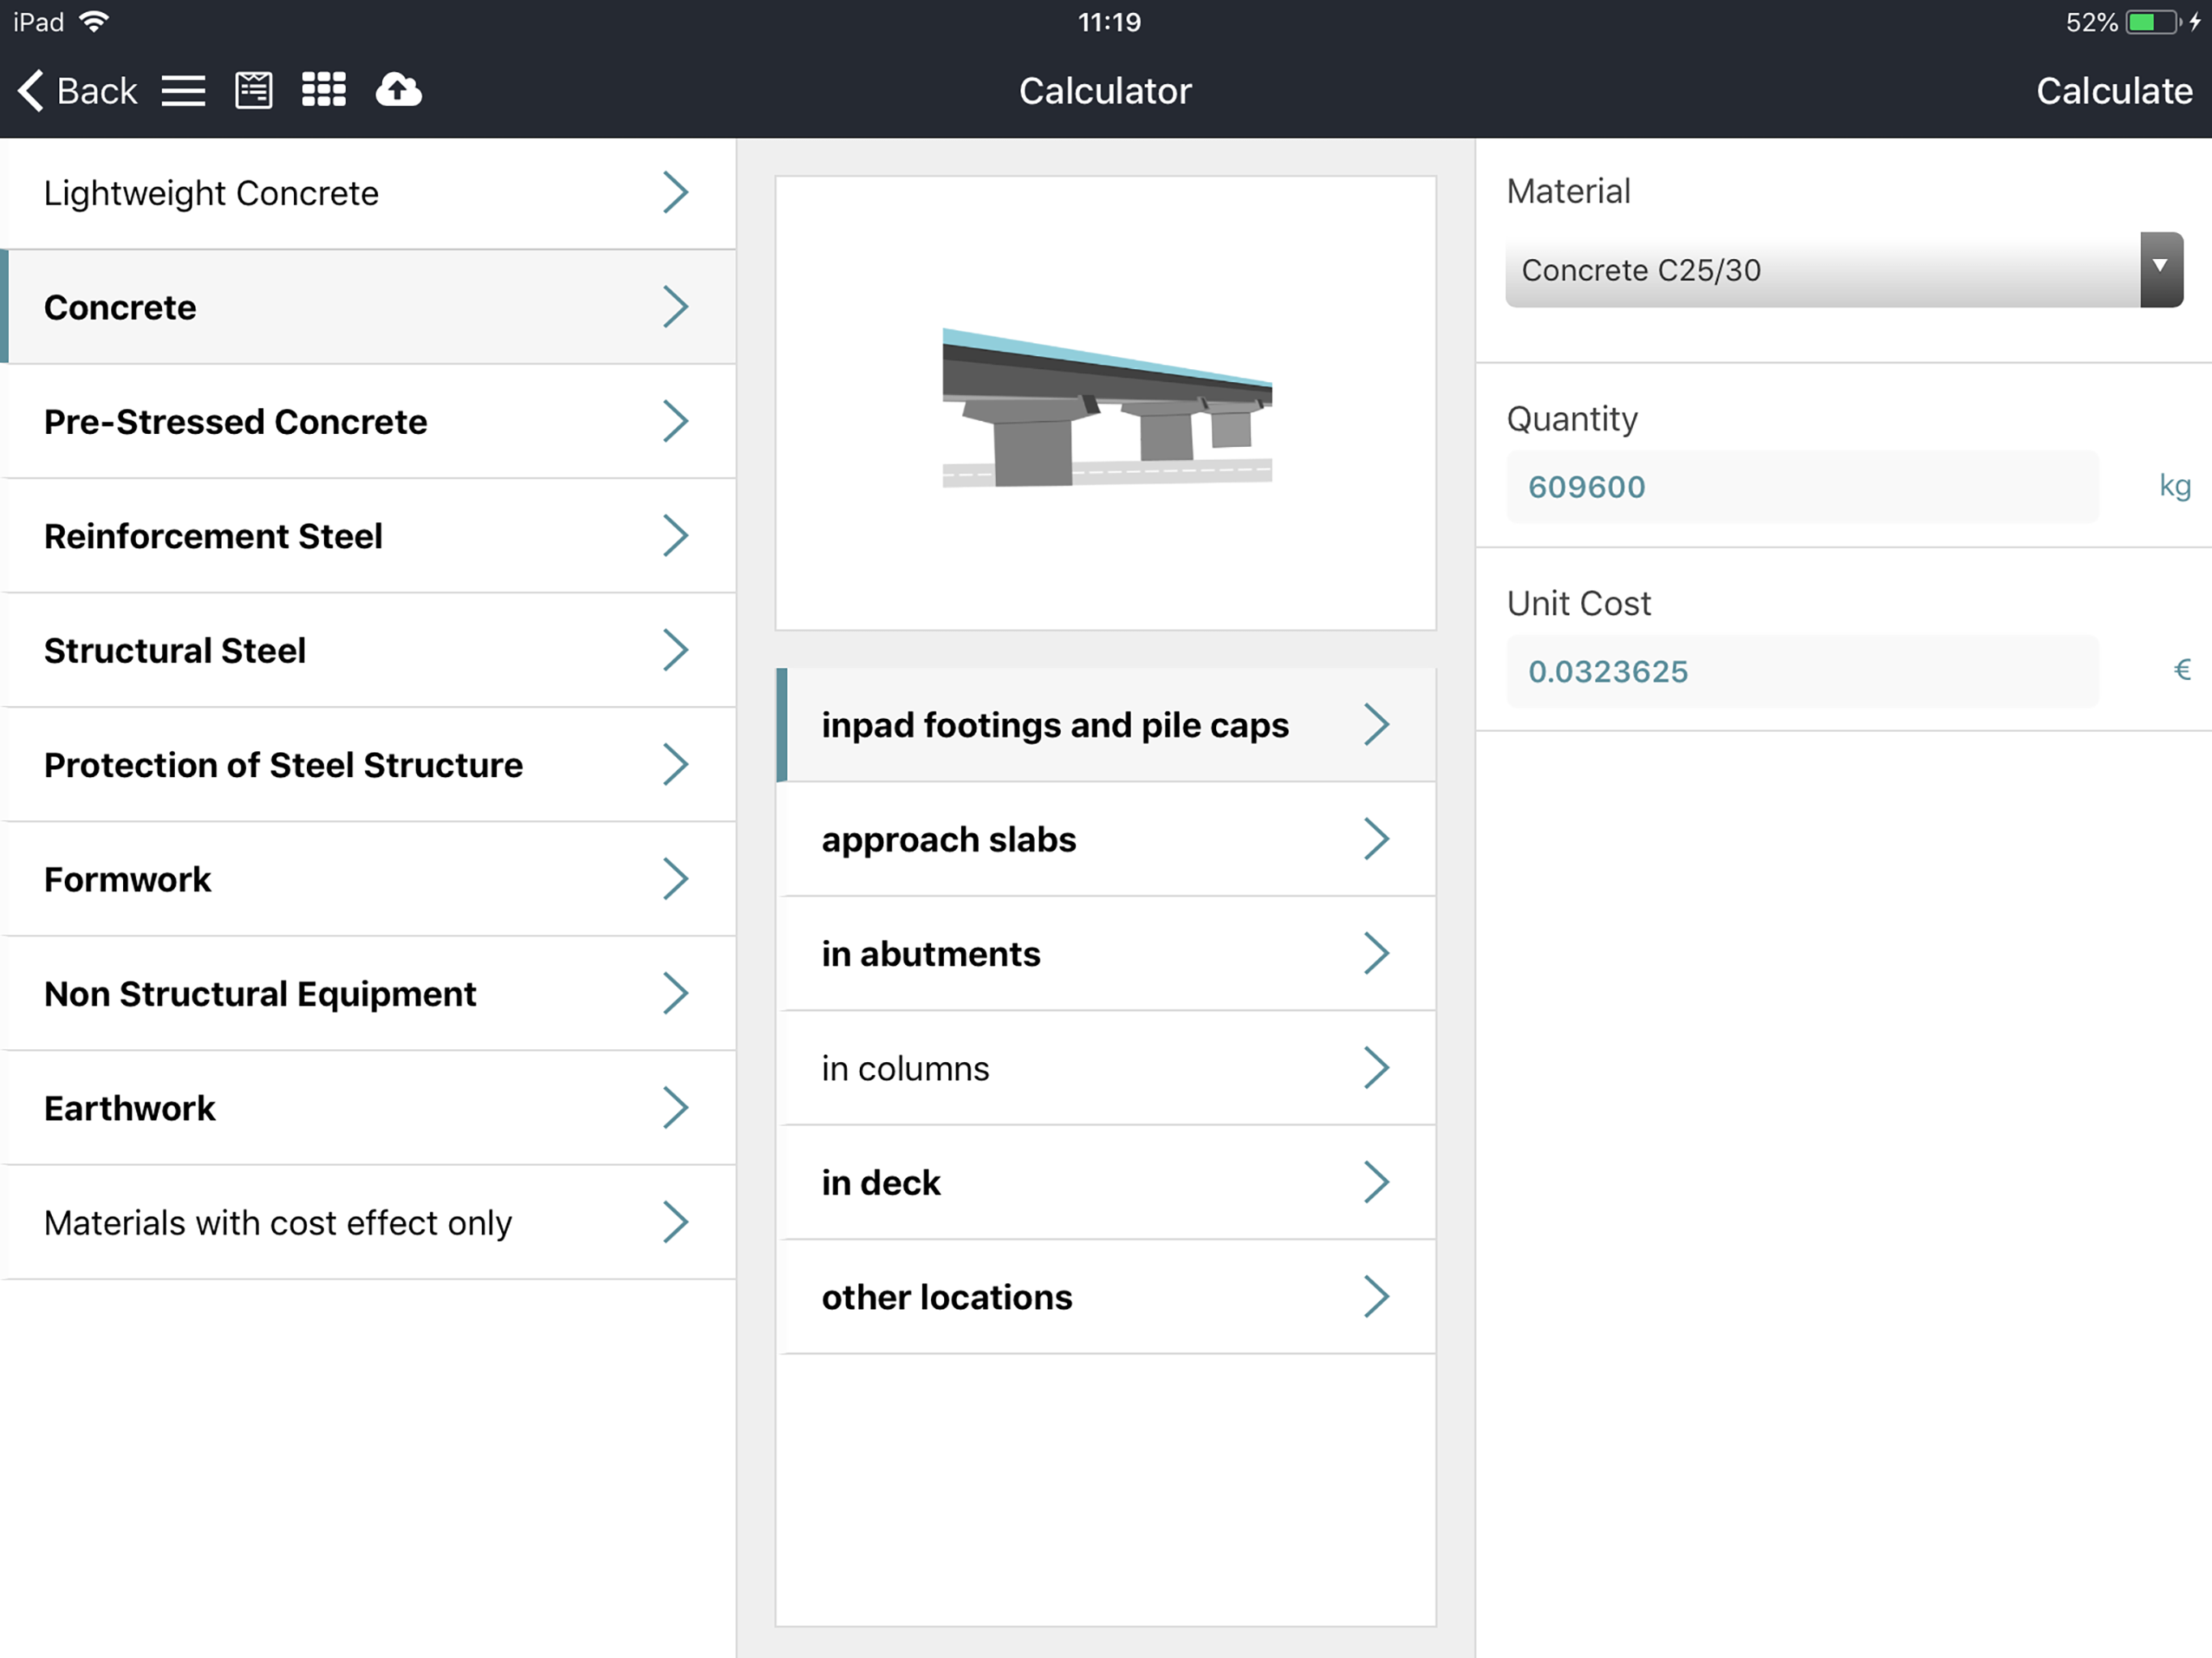This screenshot has height=1658, width=2212.
Task: Expand the Structural Steel chevron
Action: (x=675, y=650)
